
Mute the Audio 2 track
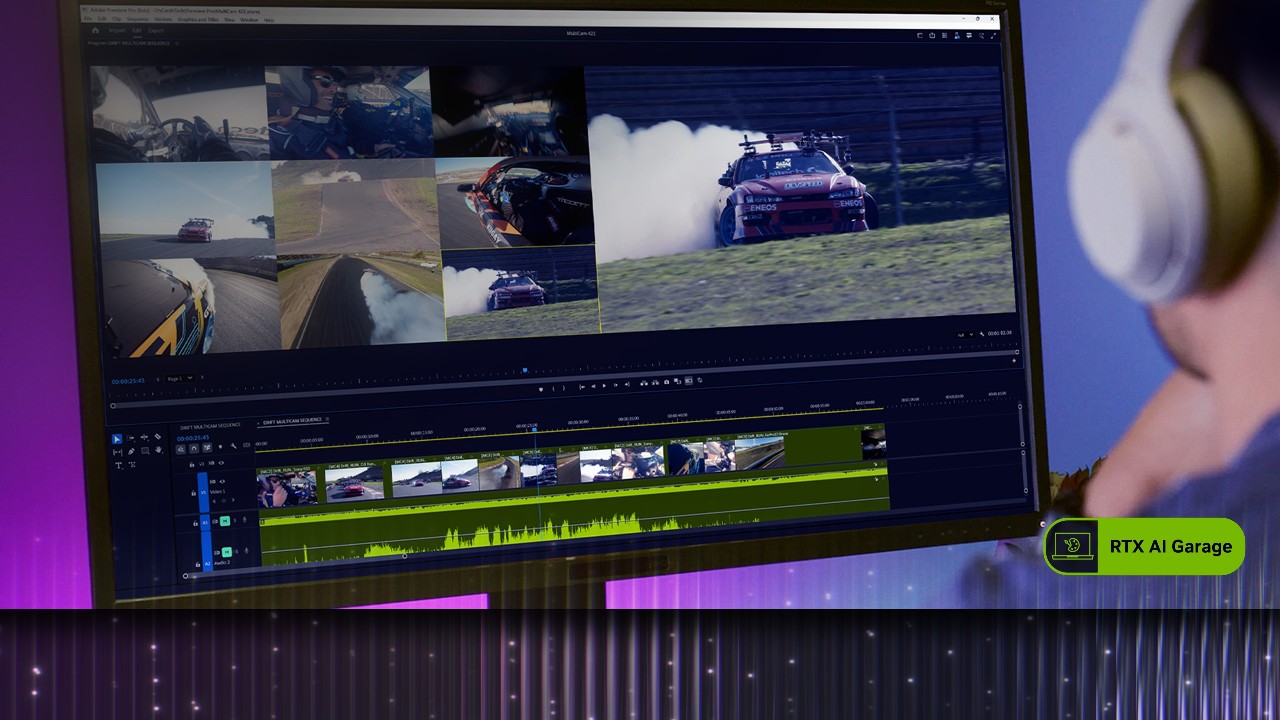pyautogui.click(x=227, y=552)
